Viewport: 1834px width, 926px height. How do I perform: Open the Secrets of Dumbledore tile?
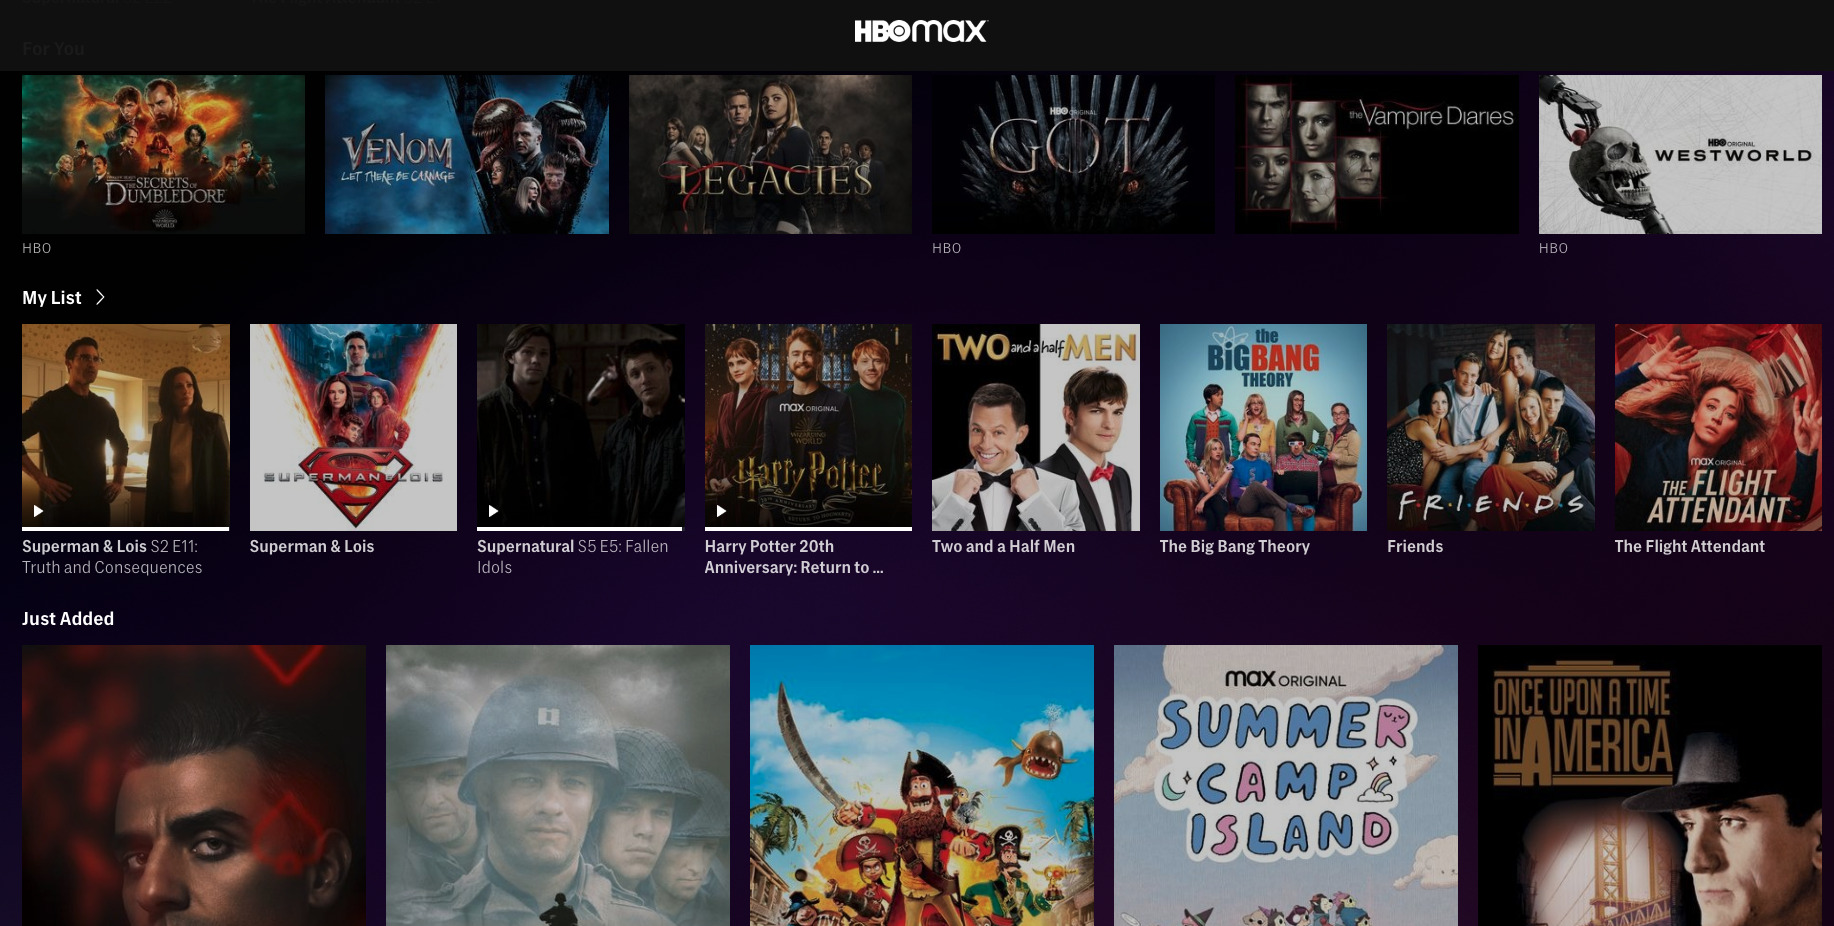(163, 154)
